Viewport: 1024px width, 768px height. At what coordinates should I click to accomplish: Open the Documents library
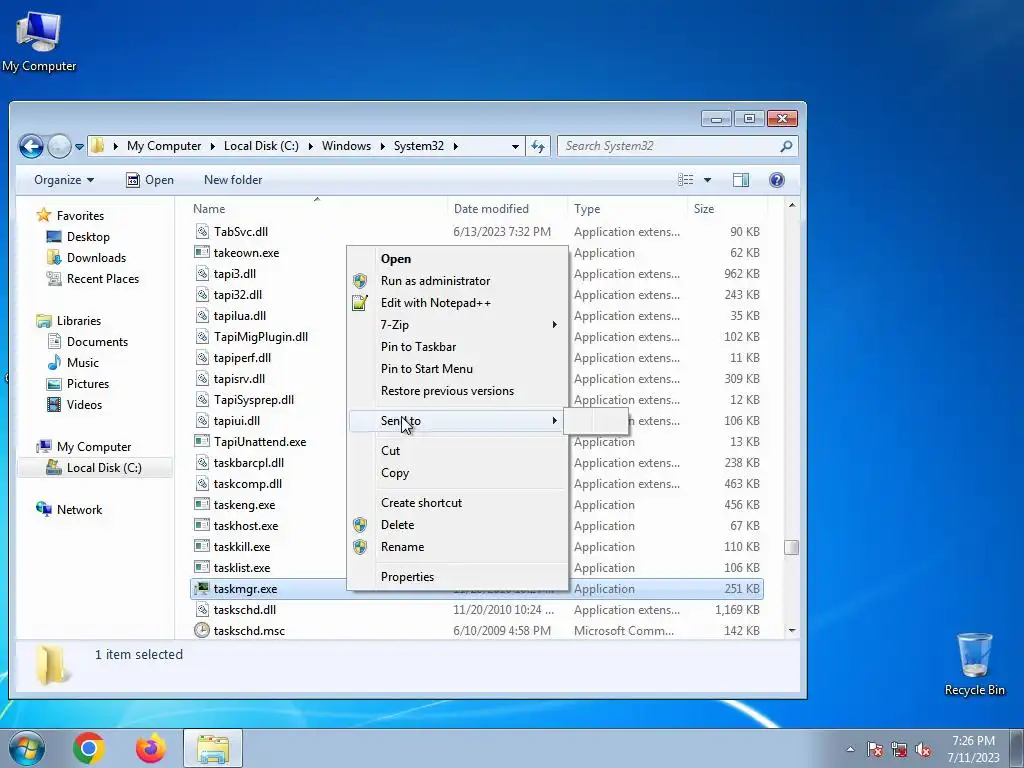(x=88, y=342)
